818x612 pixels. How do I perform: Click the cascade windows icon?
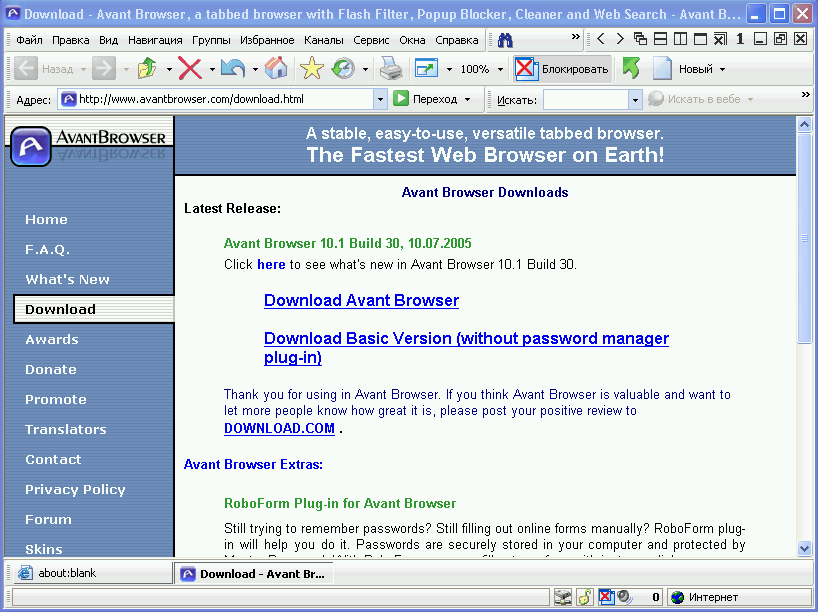(640, 39)
